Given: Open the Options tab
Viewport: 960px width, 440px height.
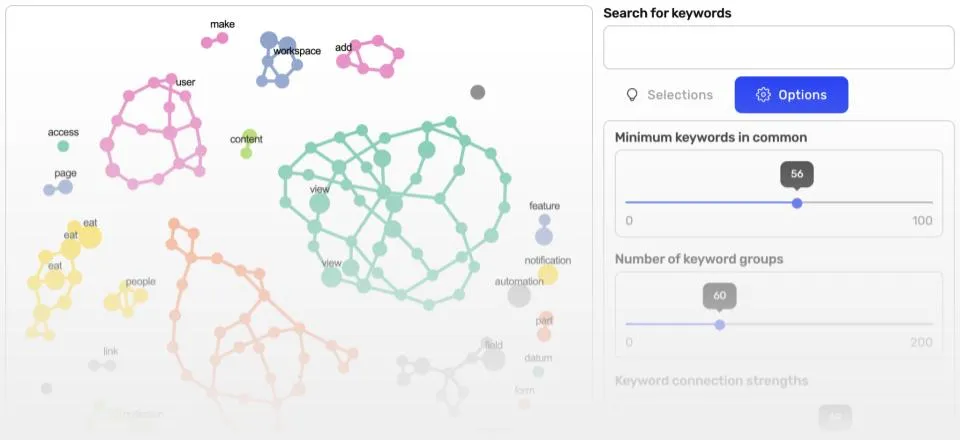Looking at the screenshot, I should tap(791, 95).
